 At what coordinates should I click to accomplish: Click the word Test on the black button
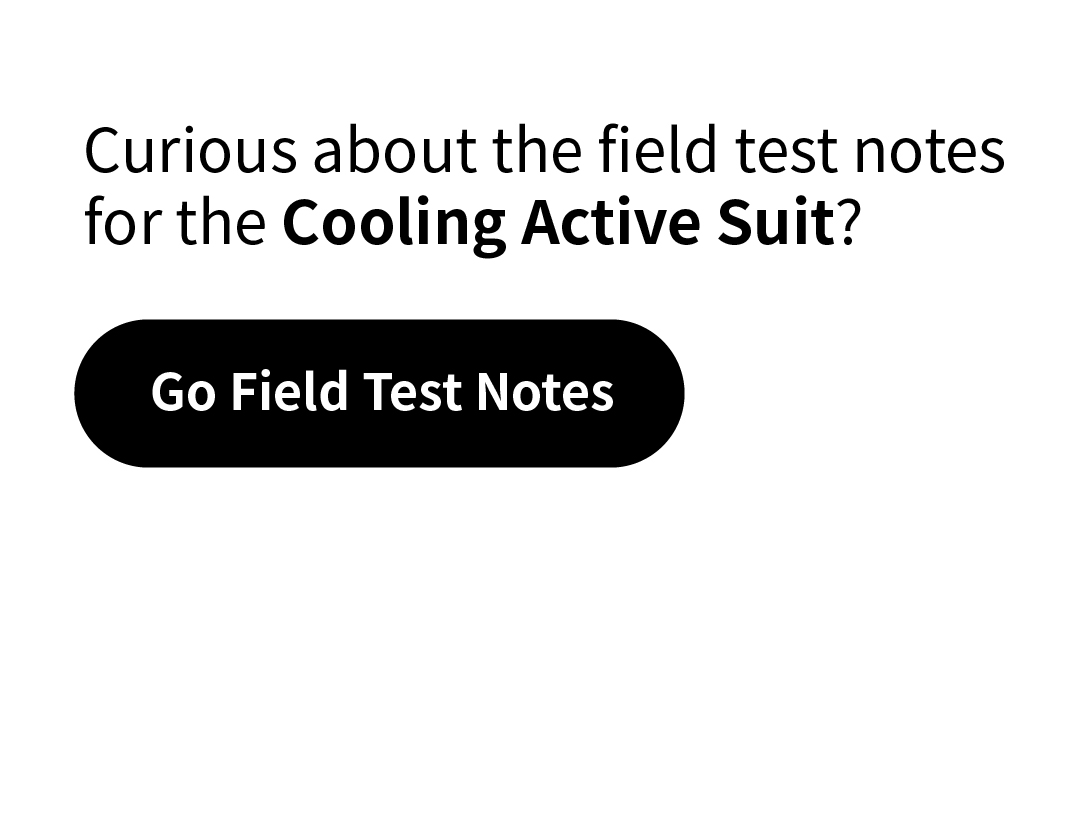[412, 392]
